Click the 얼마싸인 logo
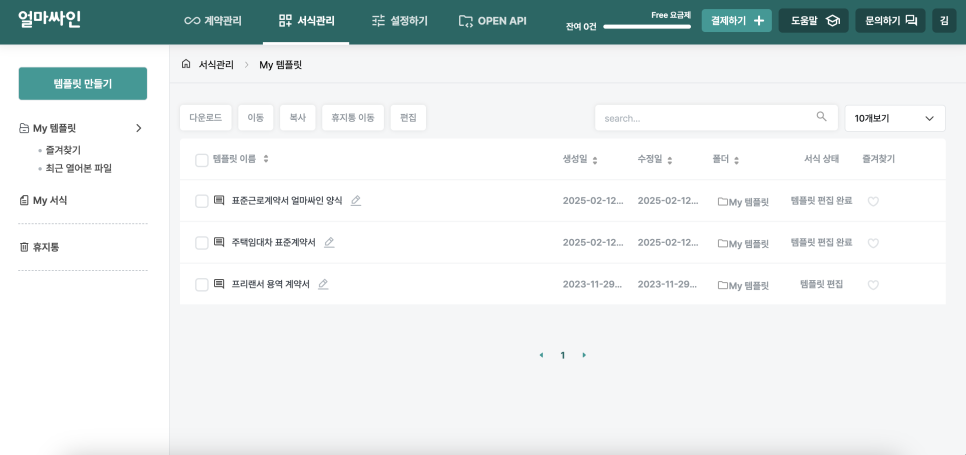The height and width of the screenshot is (455, 966). pos(49,20)
